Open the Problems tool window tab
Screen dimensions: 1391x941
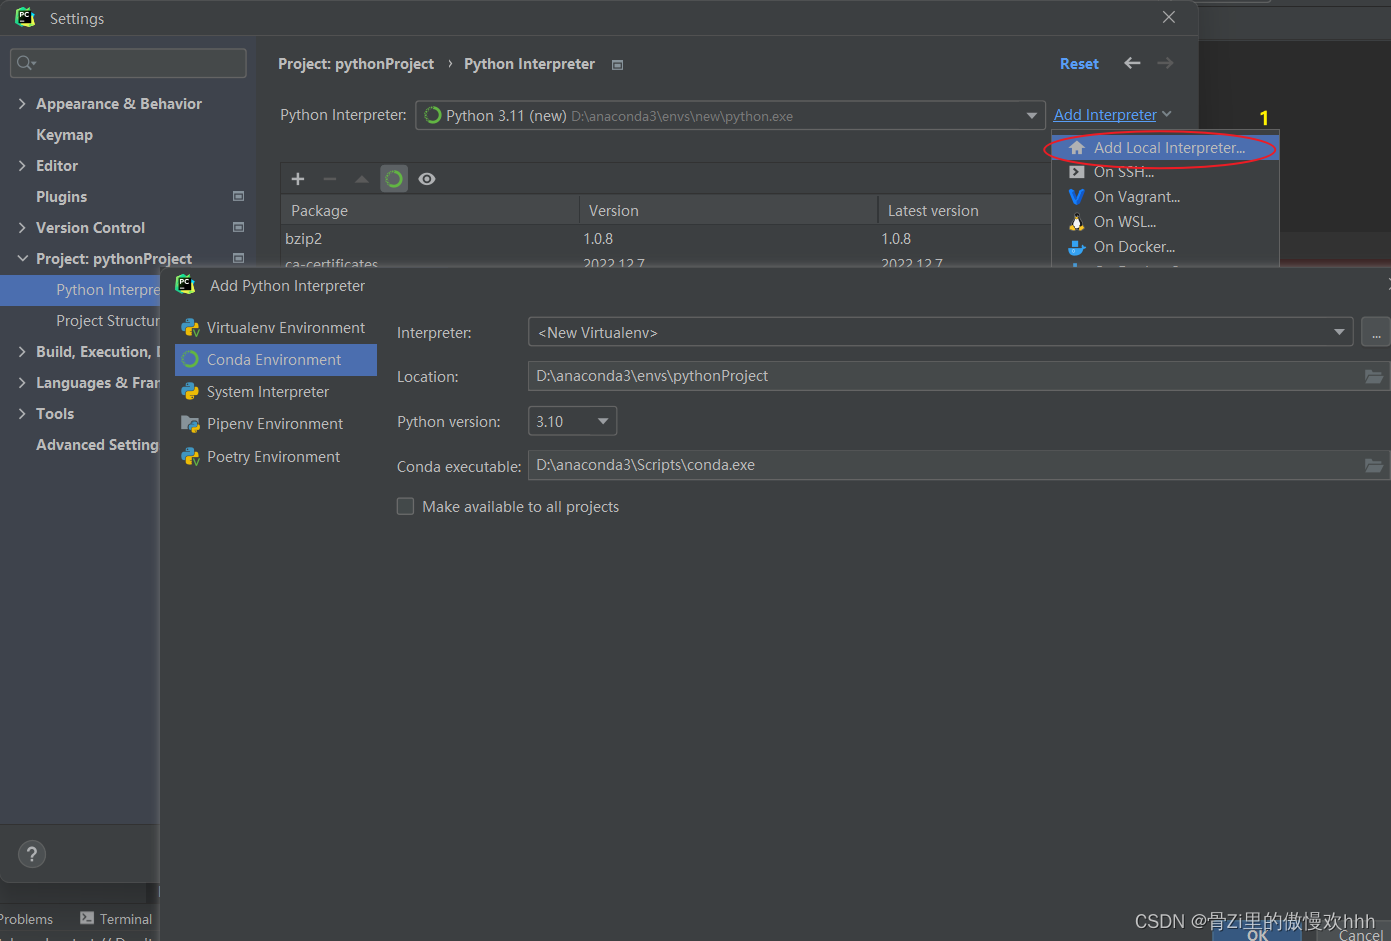[26, 919]
